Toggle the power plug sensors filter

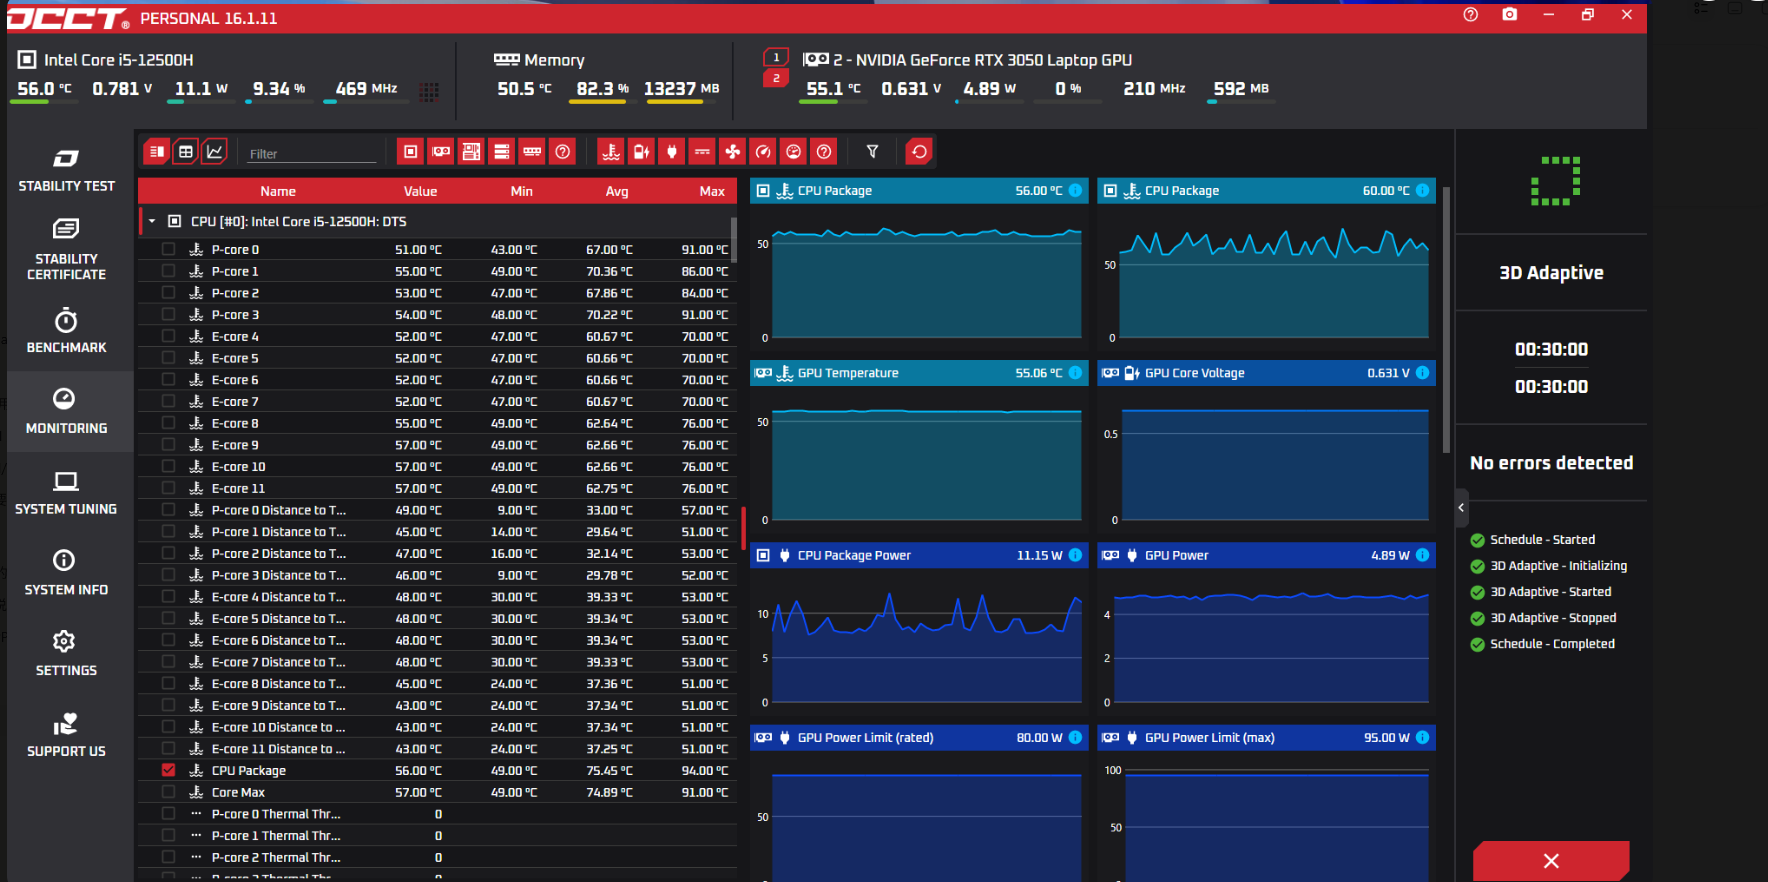tap(672, 152)
